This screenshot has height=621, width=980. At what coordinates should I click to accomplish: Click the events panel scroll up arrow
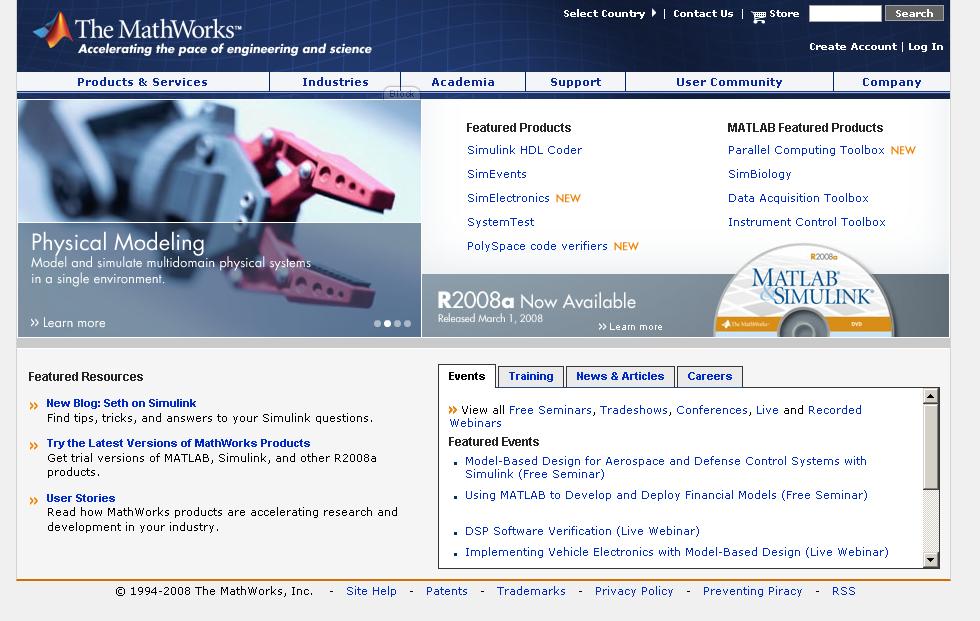(x=930, y=396)
